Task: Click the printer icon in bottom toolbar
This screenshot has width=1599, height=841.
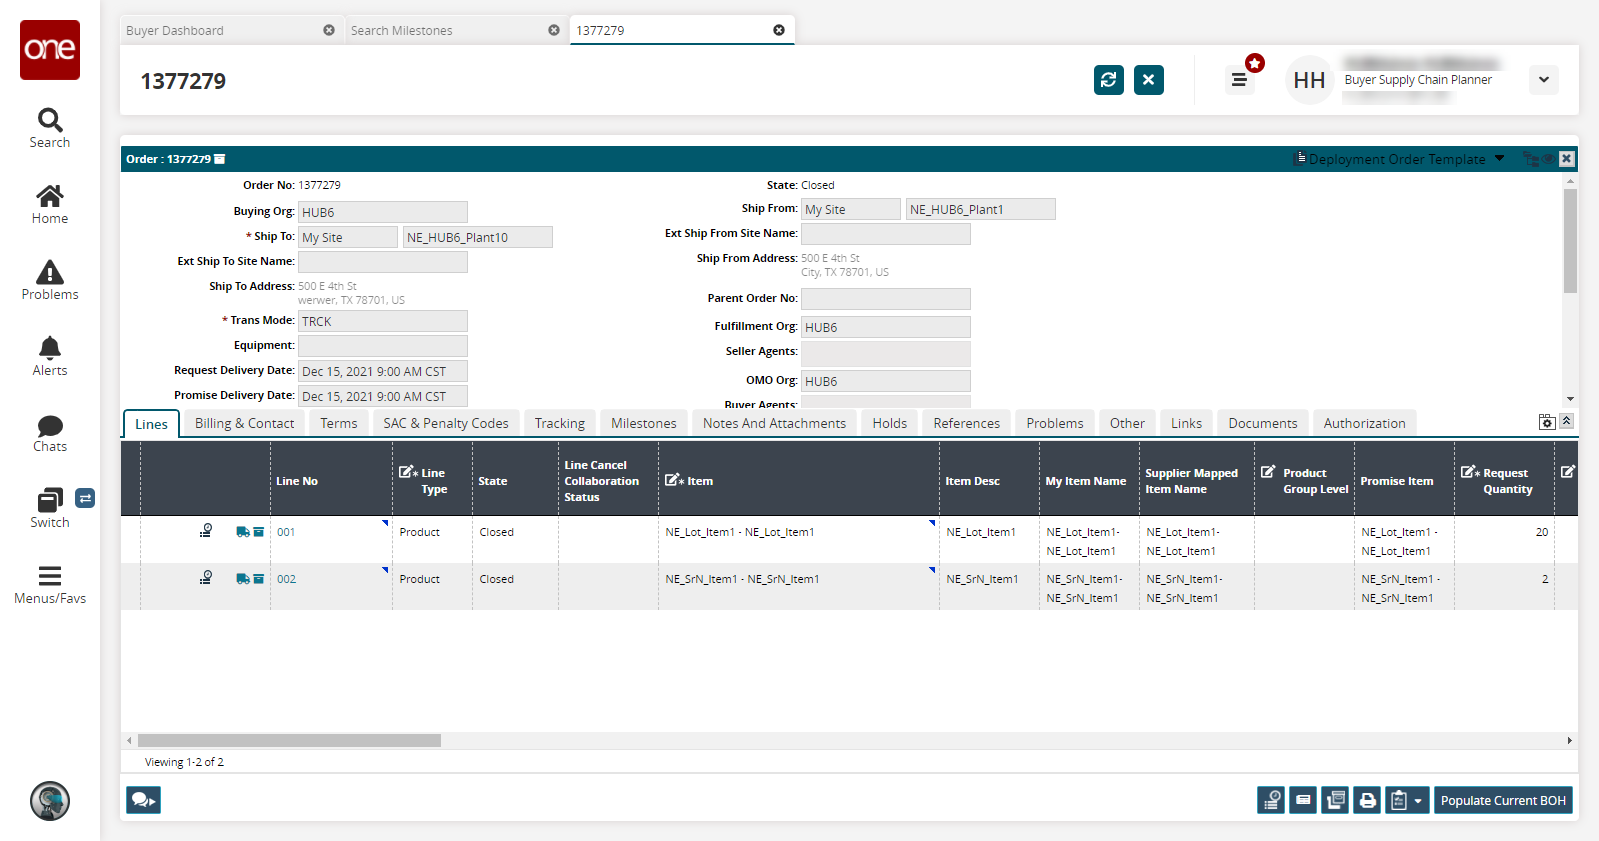Action: tap(1367, 800)
